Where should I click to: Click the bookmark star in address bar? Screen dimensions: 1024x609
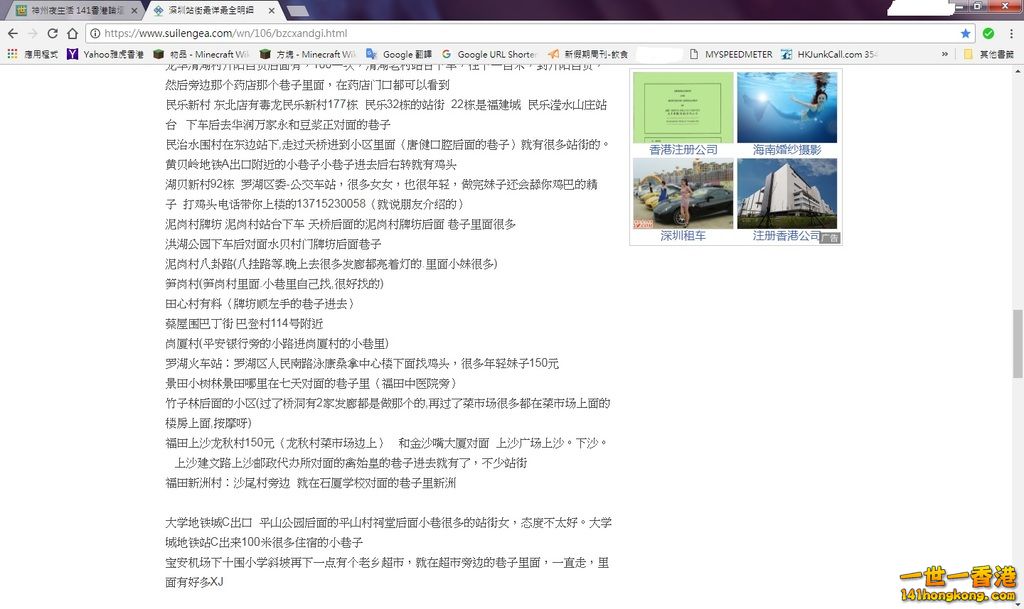pyautogui.click(x=965, y=33)
